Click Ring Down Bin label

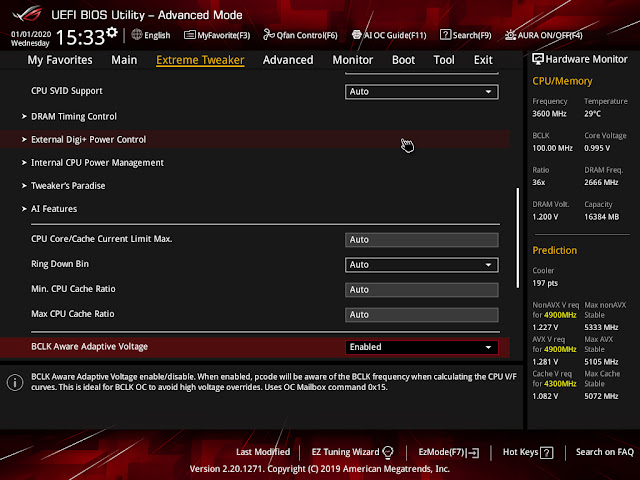(x=60, y=264)
